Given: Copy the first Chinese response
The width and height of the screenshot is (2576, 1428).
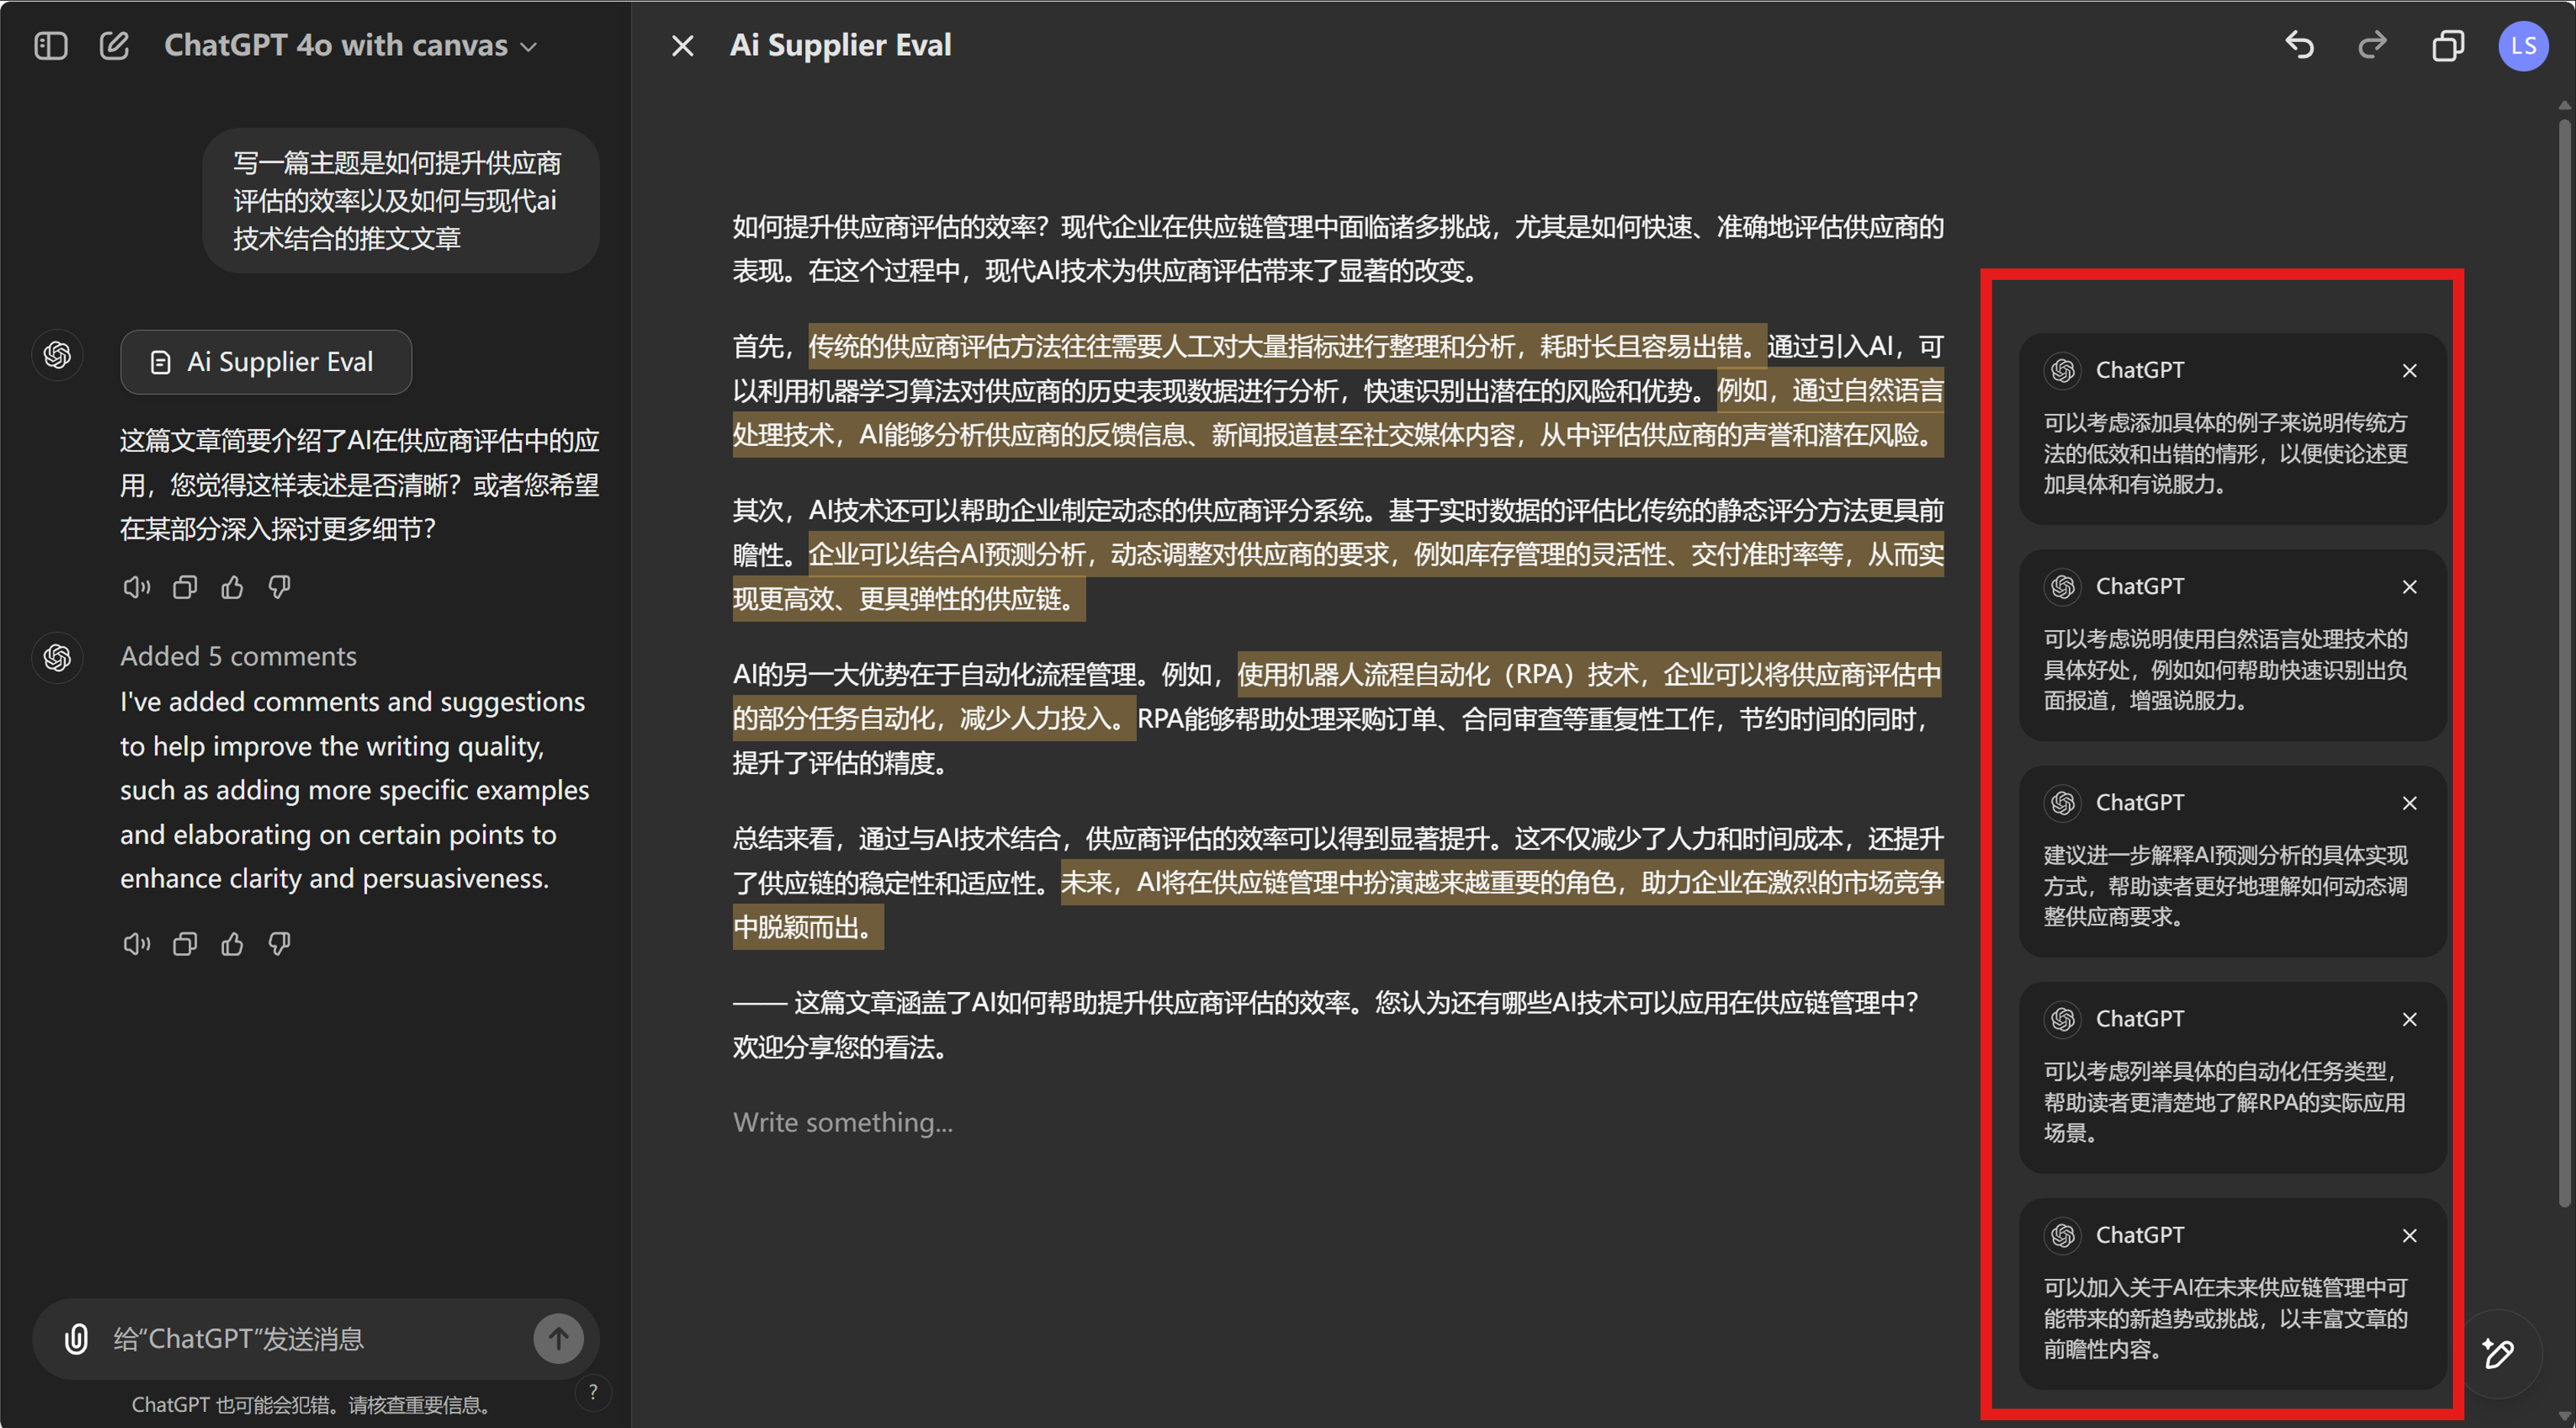Looking at the screenshot, I should [184, 587].
